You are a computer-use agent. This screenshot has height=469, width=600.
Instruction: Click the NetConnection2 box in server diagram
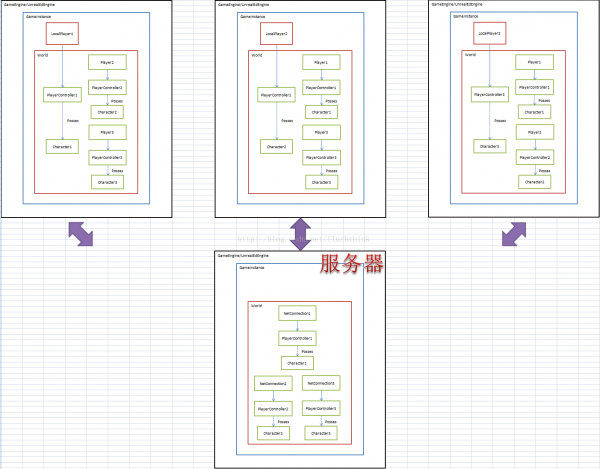273,383
